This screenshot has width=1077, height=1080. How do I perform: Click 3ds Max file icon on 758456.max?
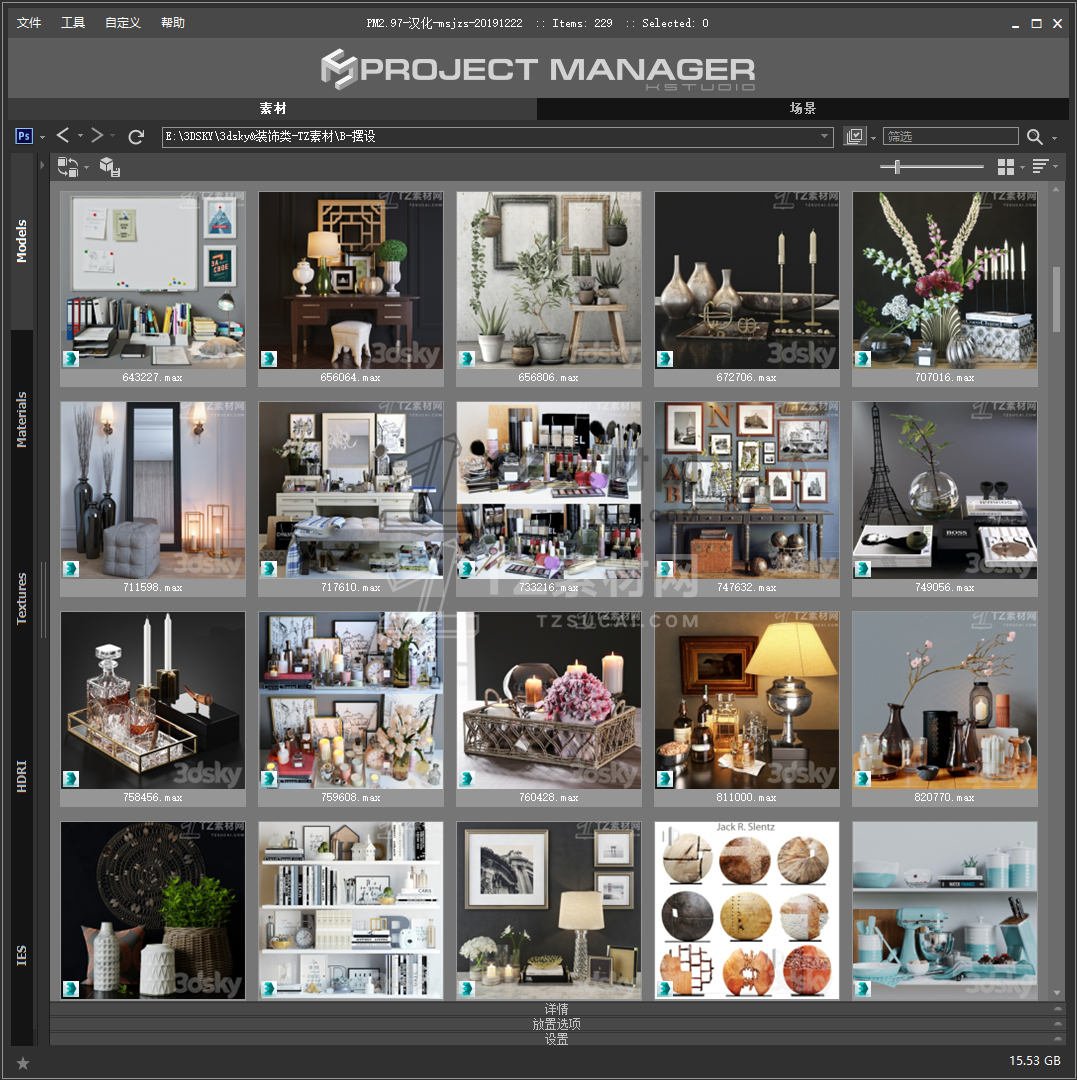(x=70, y=779)
